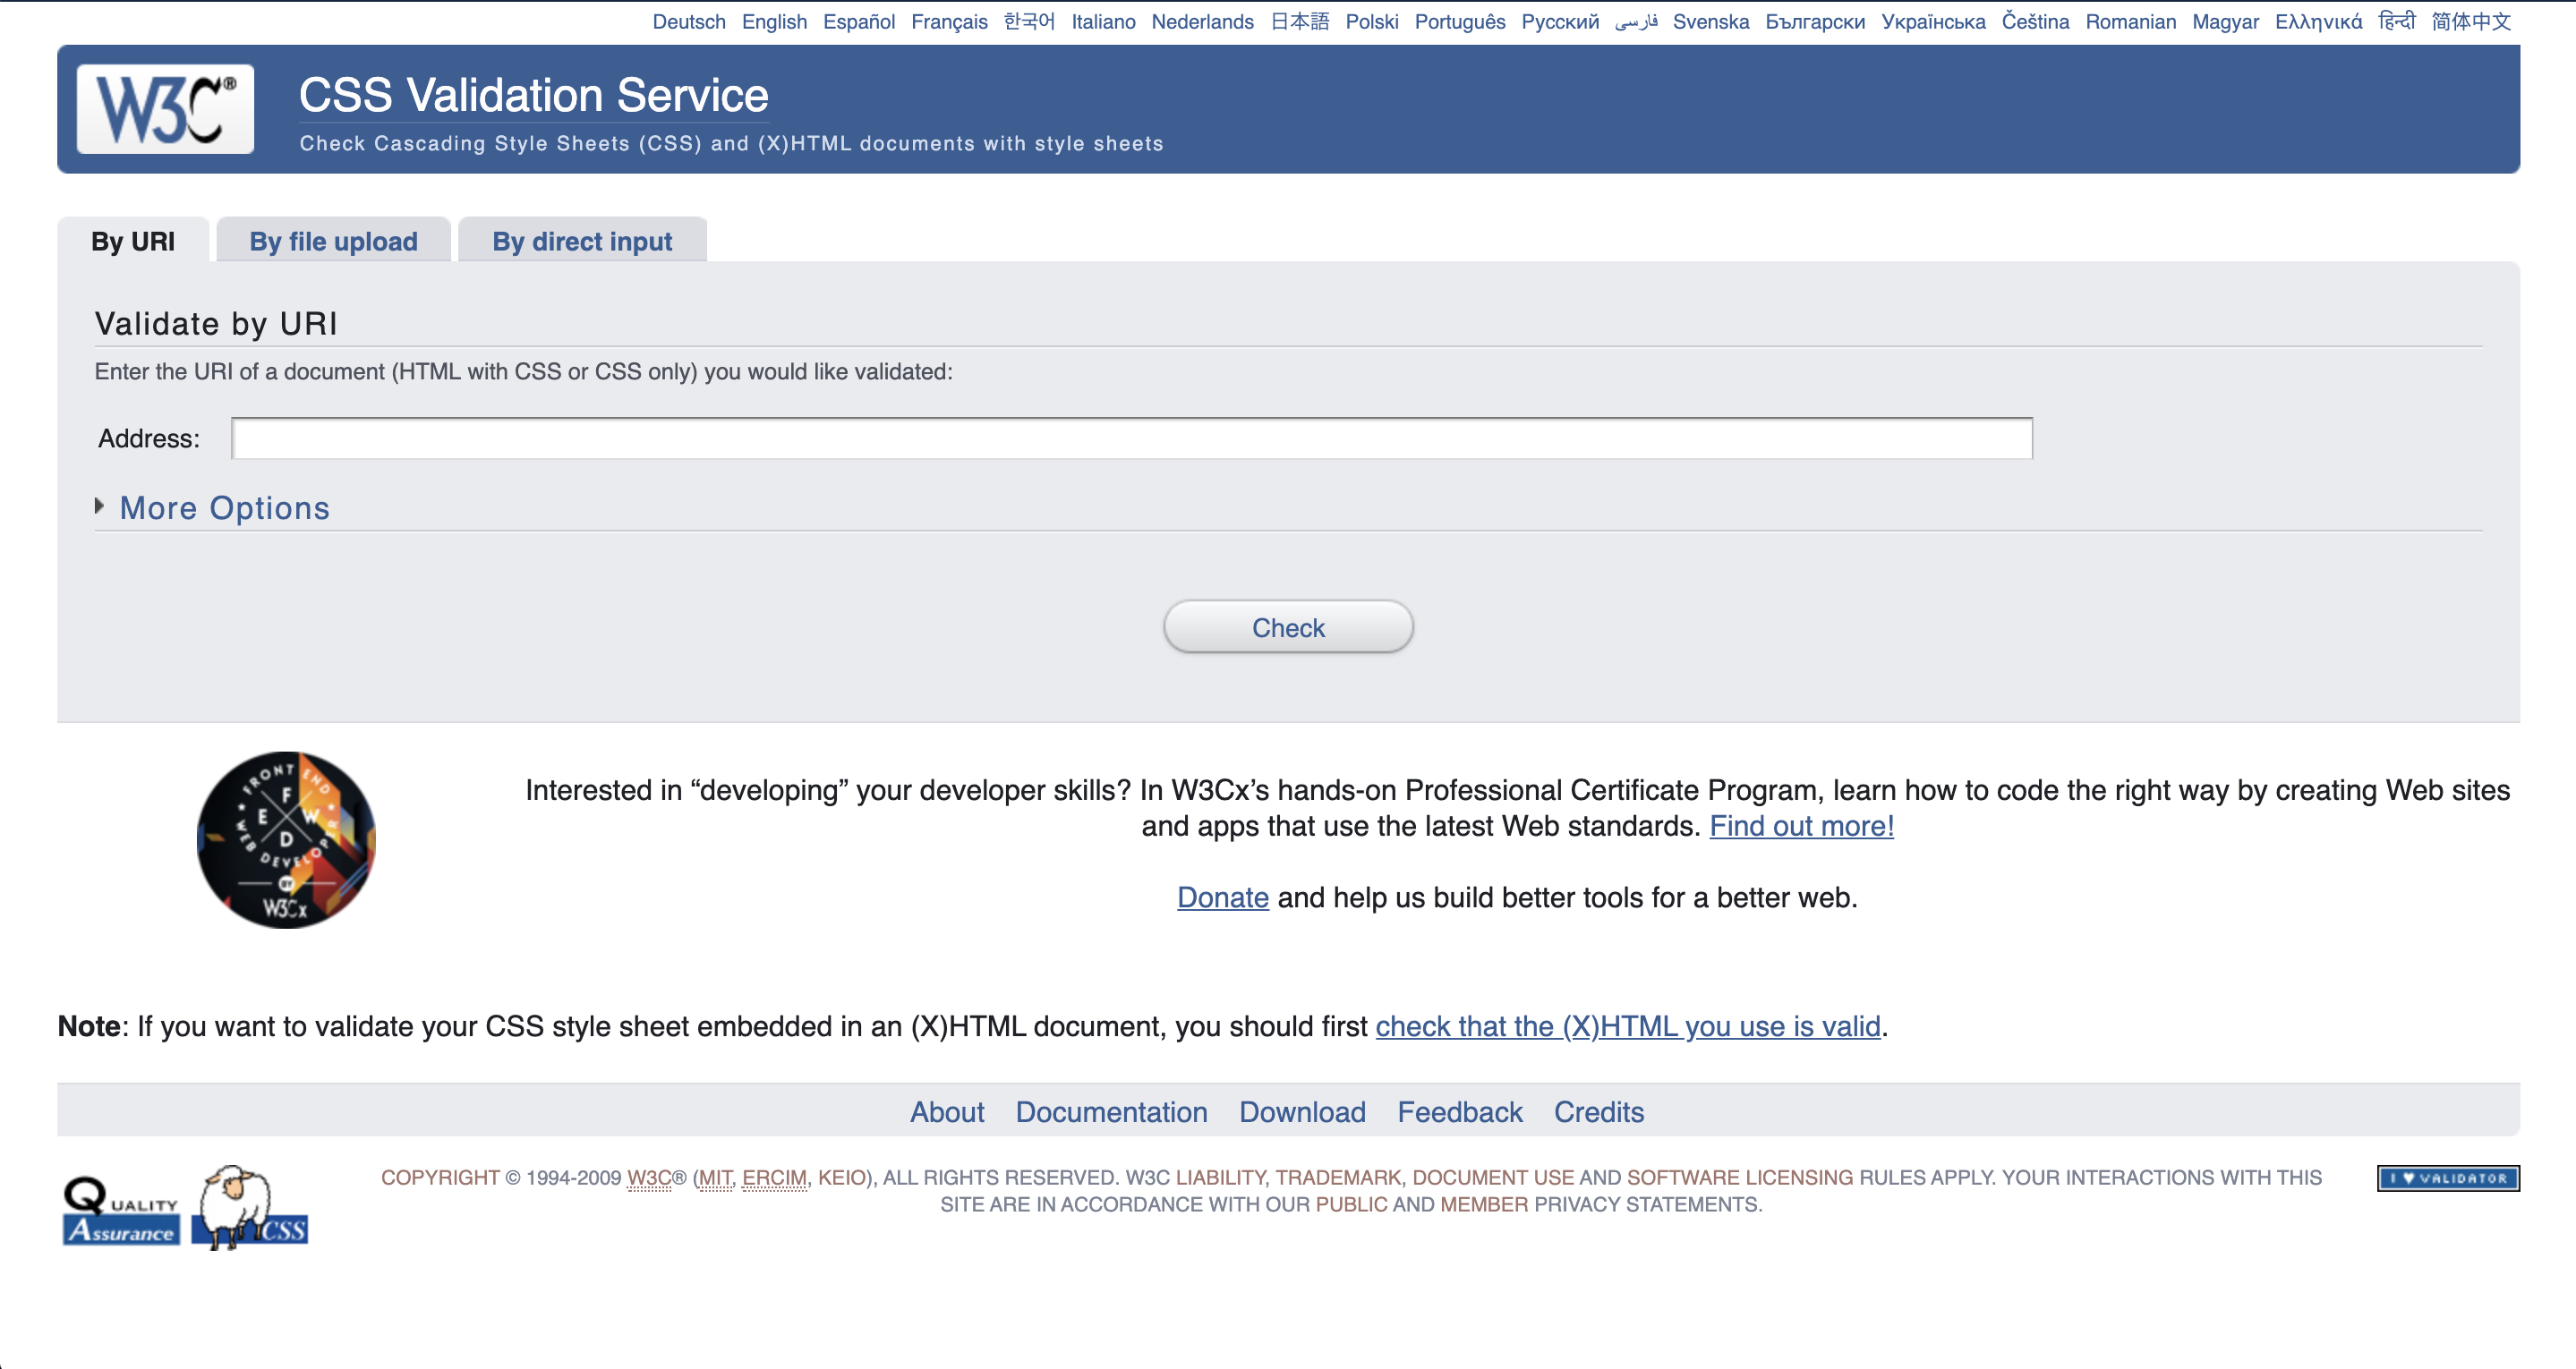
Task: Open the About footer link
Action: click(947, 1112)
